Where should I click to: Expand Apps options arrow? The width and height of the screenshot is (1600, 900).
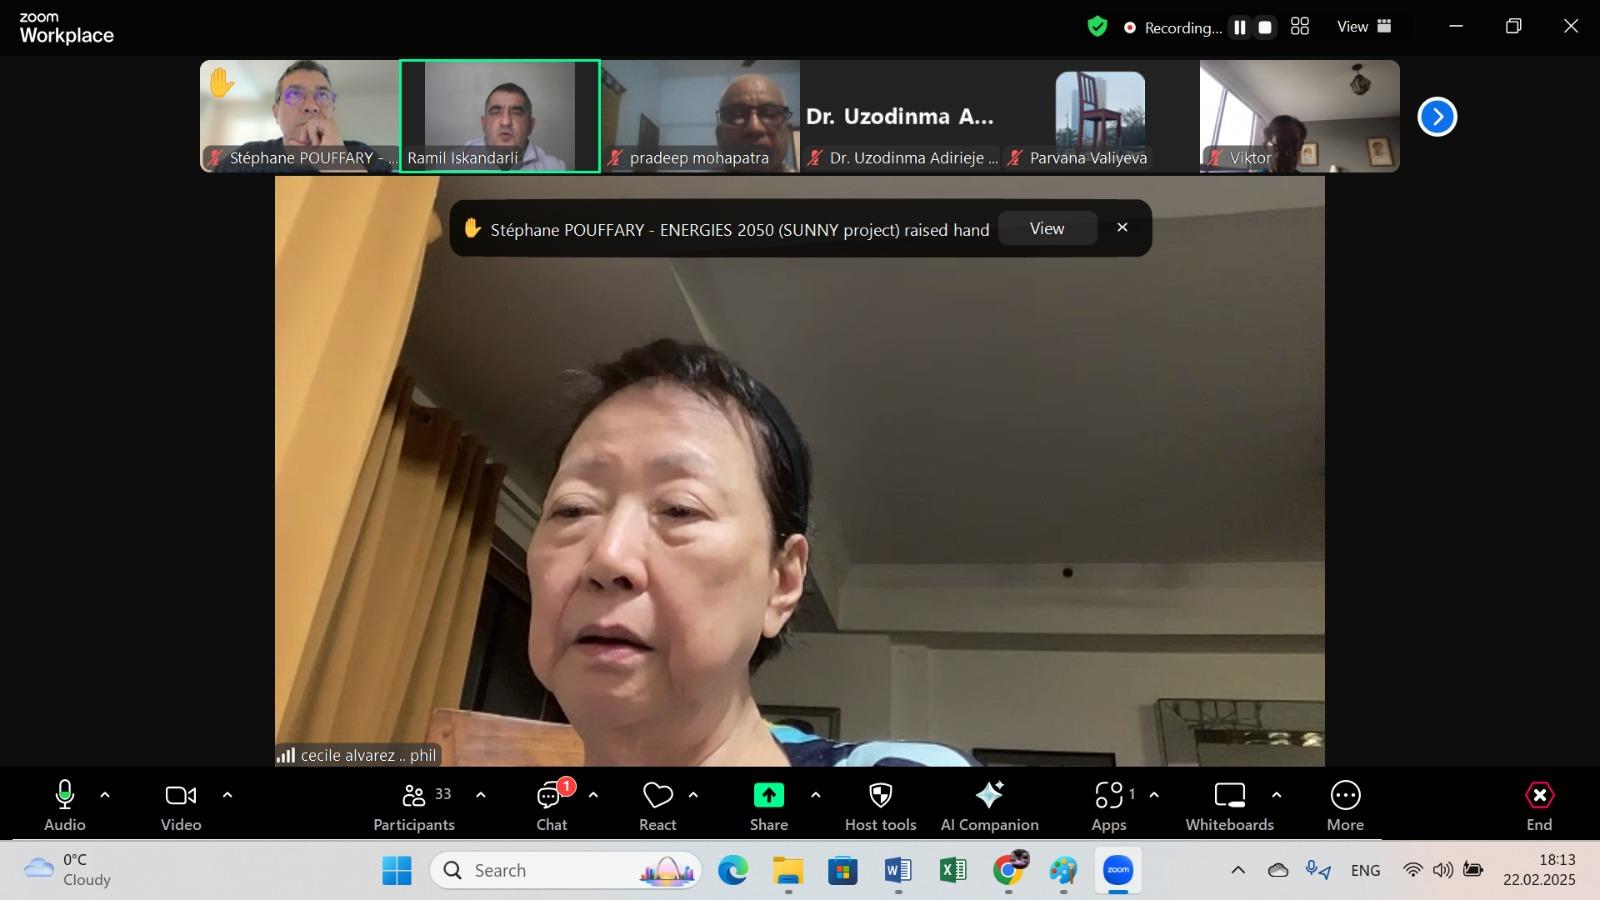point(1154,796)
